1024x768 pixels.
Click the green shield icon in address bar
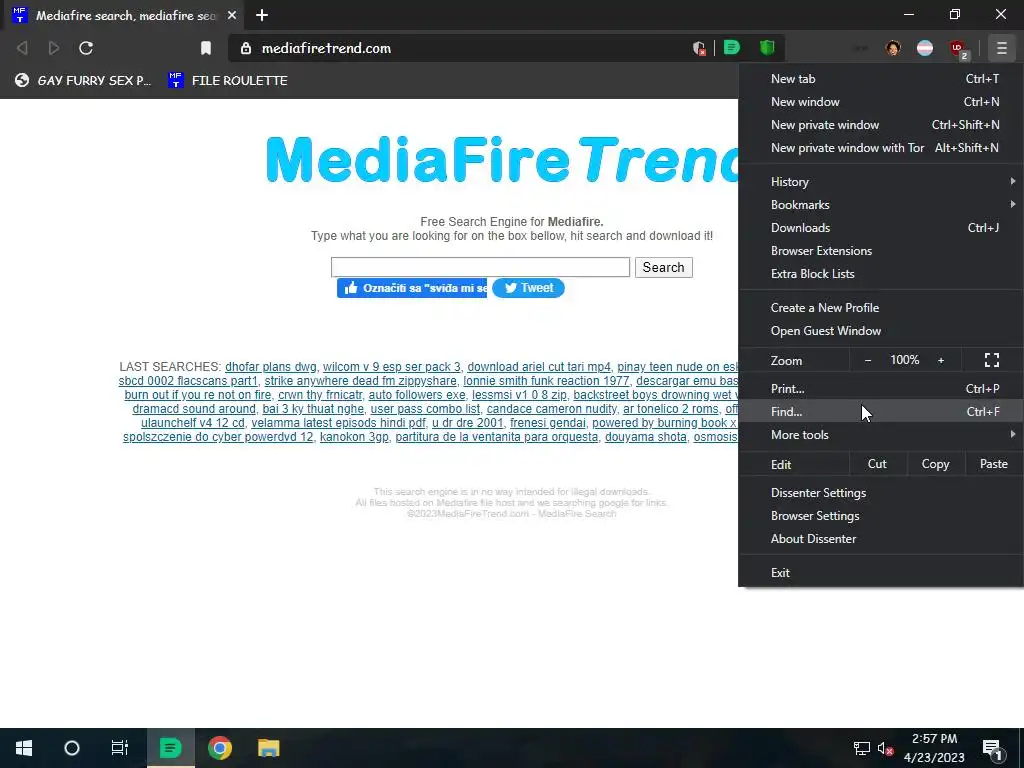(767, 48)
